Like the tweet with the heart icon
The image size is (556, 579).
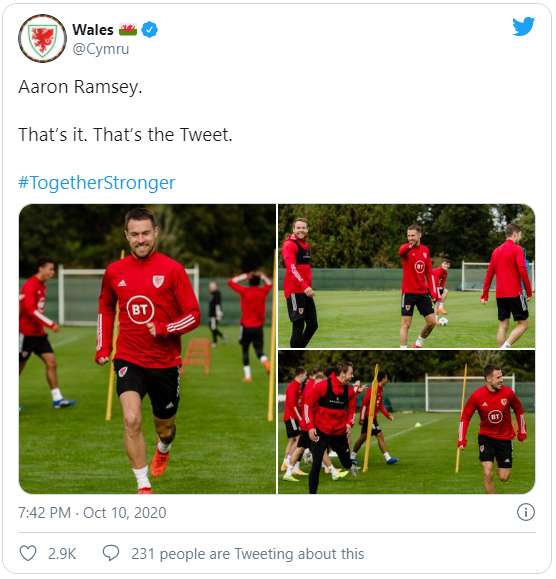[28, 553]
